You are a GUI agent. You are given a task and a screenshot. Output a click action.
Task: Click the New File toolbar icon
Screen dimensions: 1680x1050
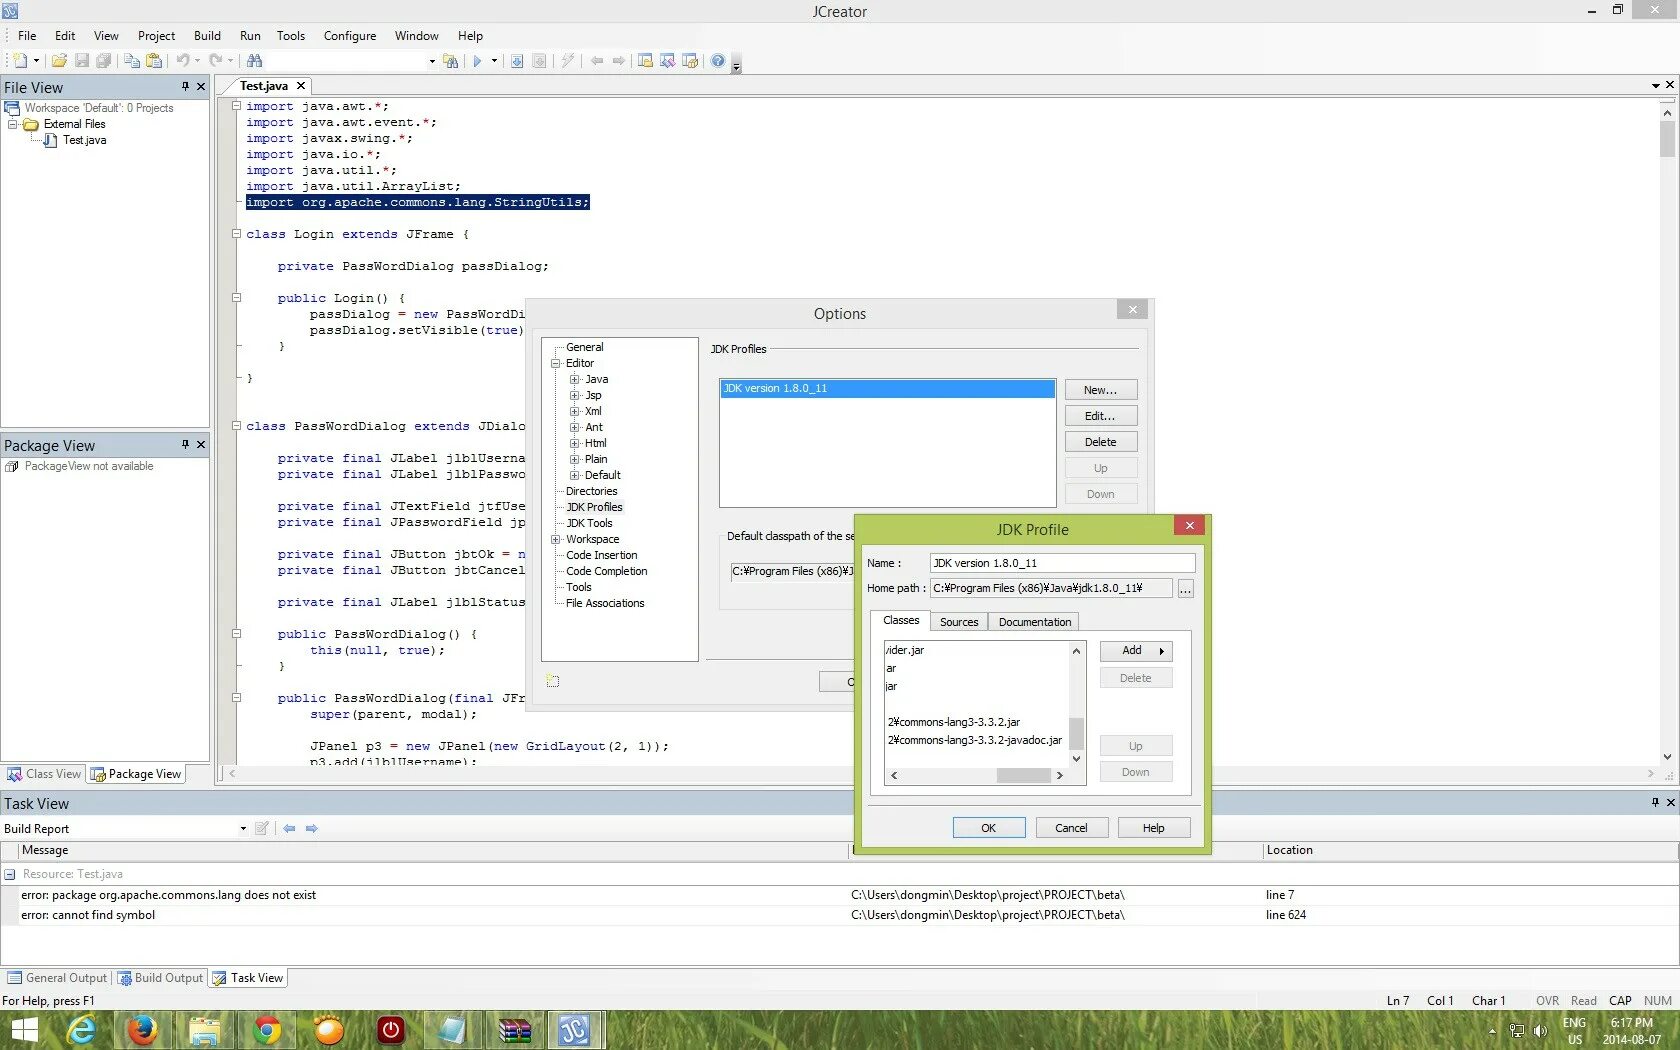coord(20,61)
